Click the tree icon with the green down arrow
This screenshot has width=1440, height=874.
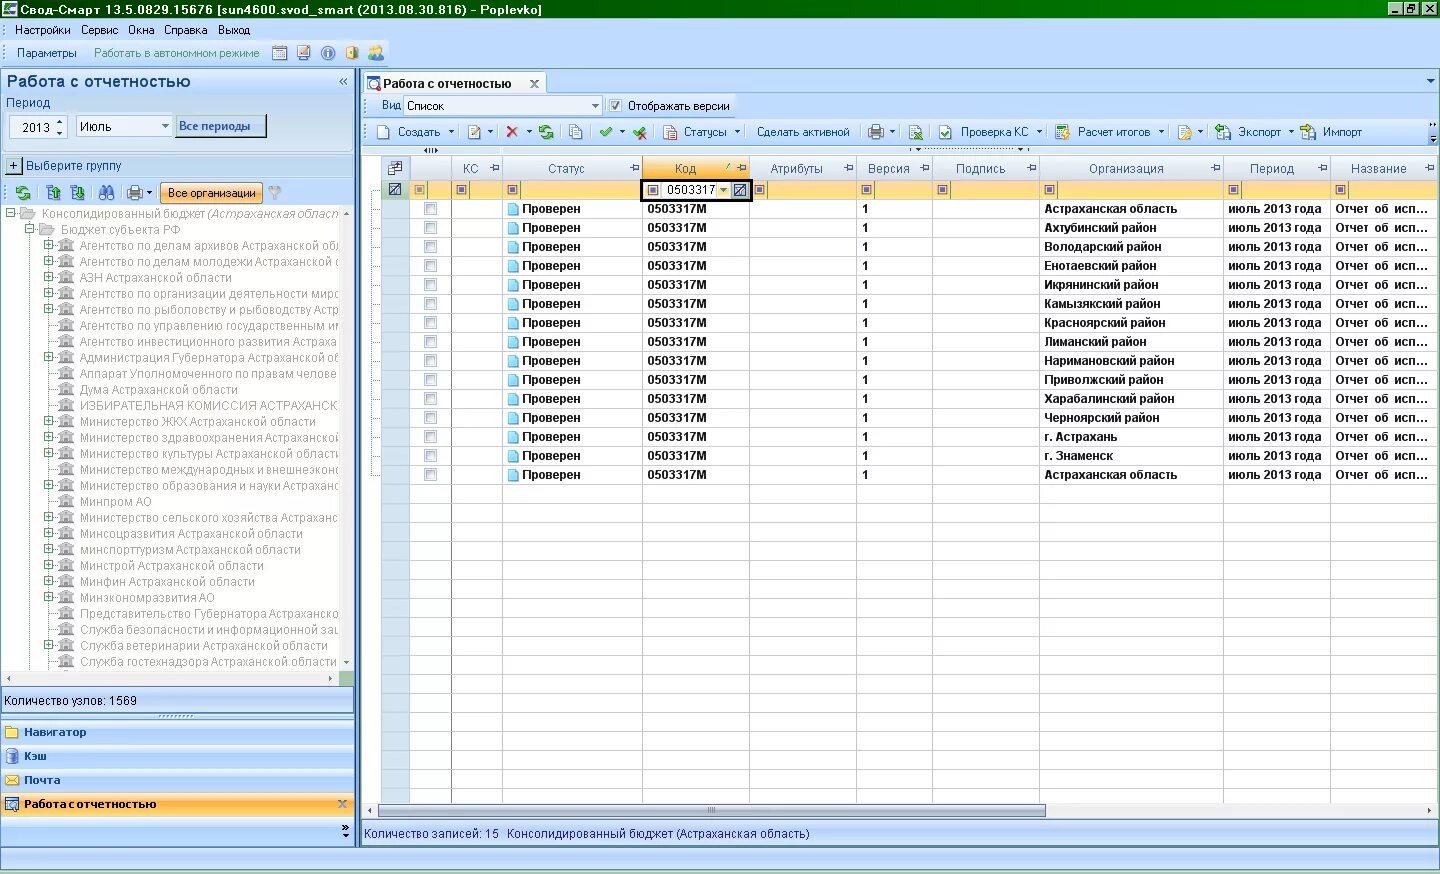[x=77, y=193]
